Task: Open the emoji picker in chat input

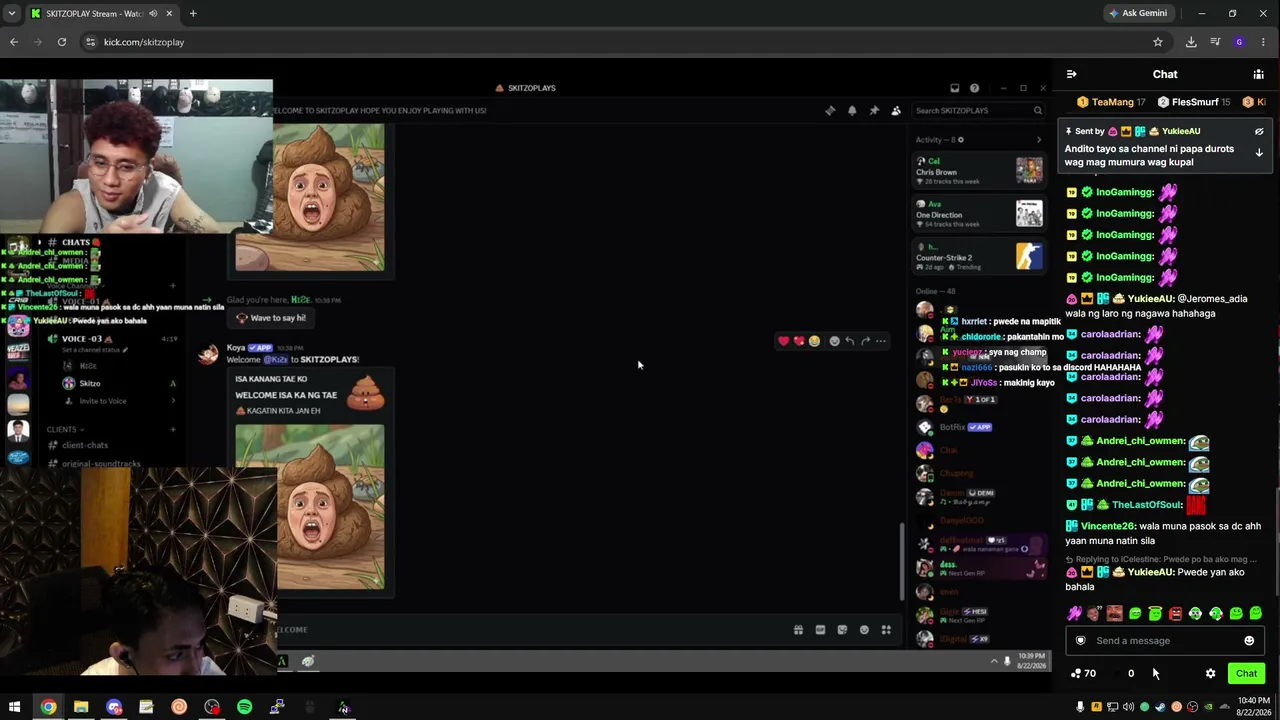Action: tap(1249, 641)
